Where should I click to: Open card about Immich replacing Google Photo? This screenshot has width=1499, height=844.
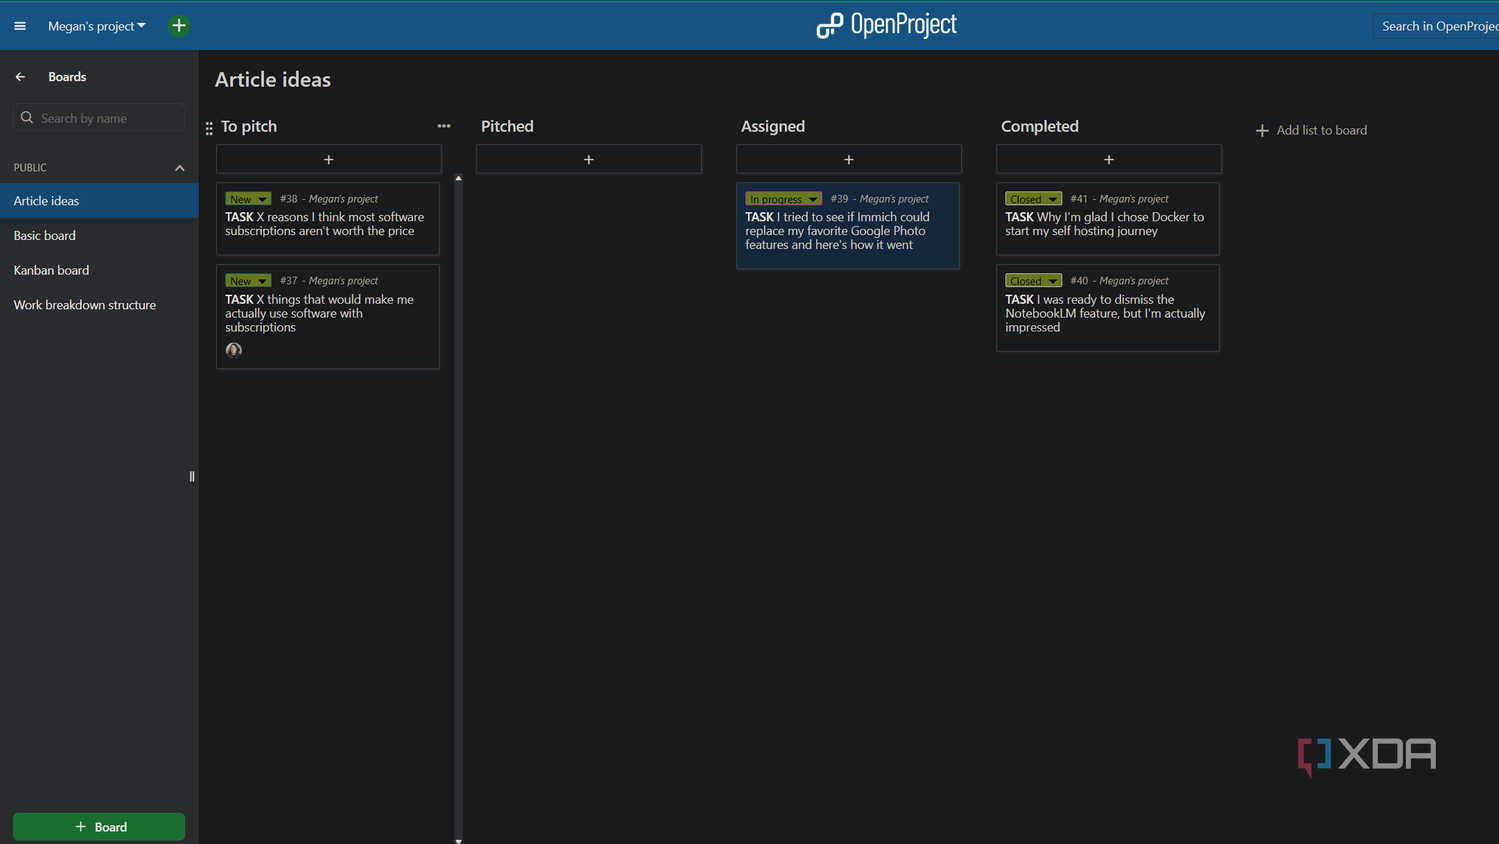(x=848, y=226)
